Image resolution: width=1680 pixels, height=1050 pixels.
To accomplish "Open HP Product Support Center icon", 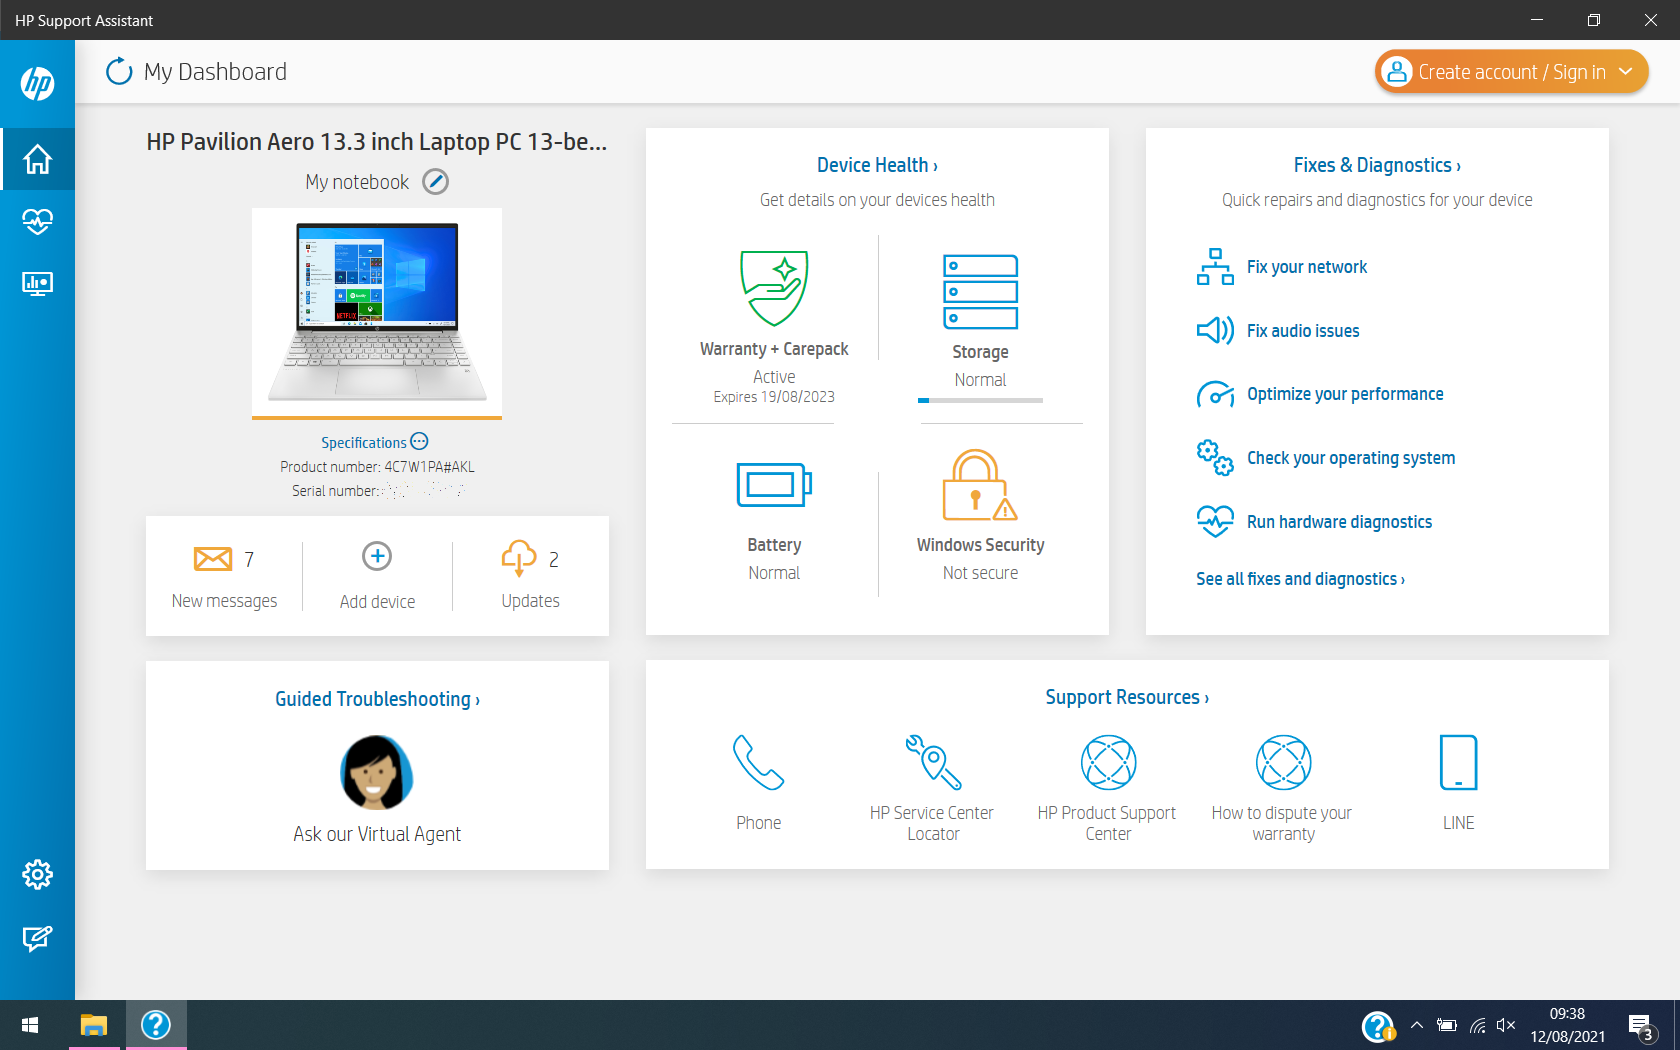I will [1108, 763].
